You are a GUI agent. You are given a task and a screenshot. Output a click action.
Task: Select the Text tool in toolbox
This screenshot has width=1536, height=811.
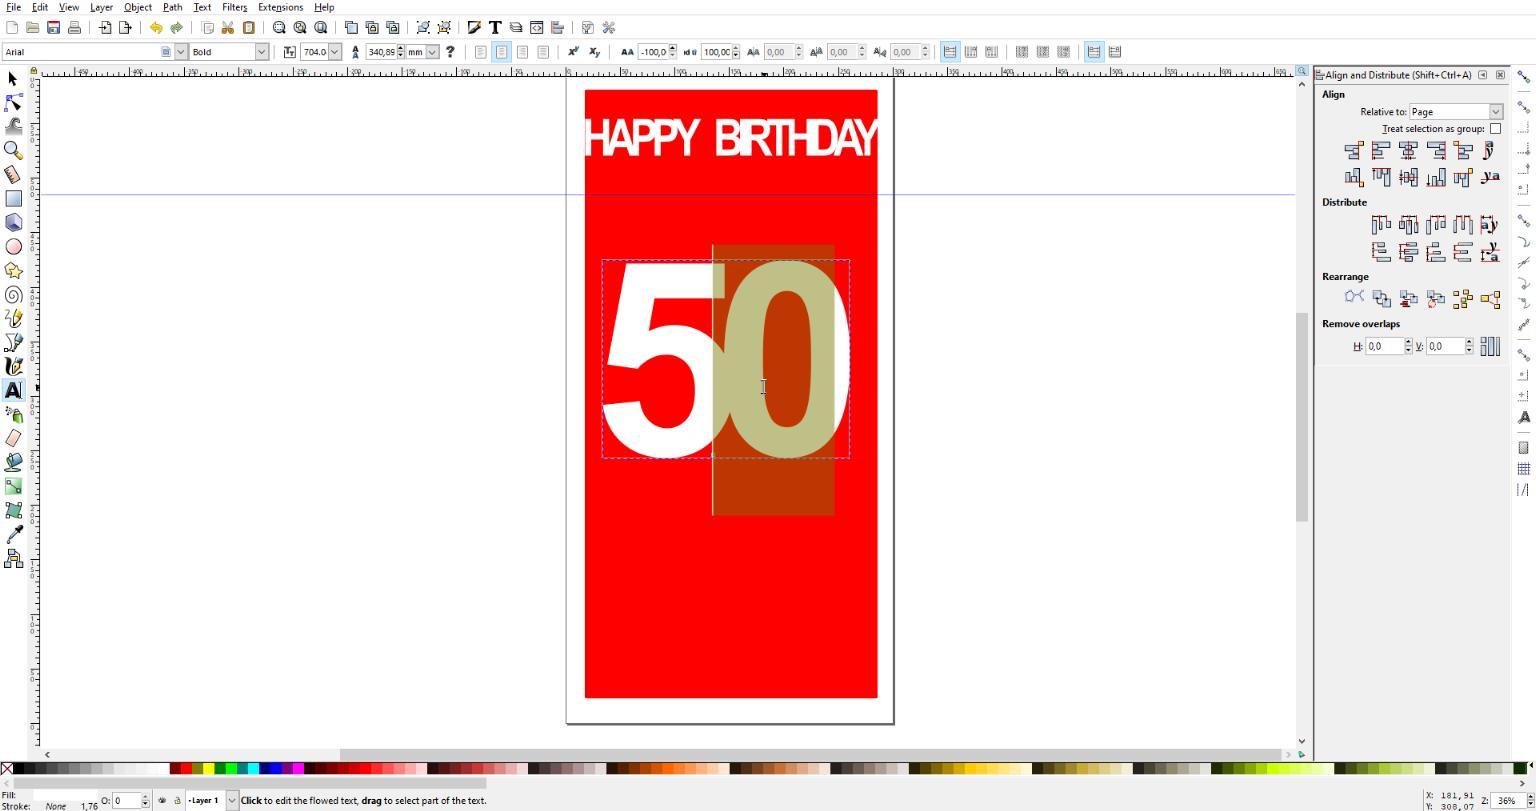(x=13, y=391)
